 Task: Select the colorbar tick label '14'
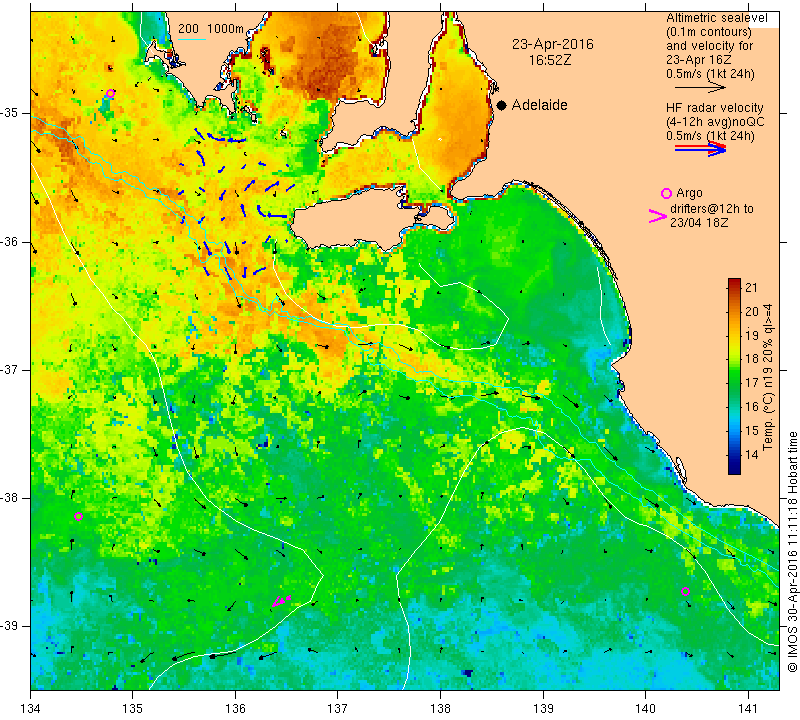point(752,454)
